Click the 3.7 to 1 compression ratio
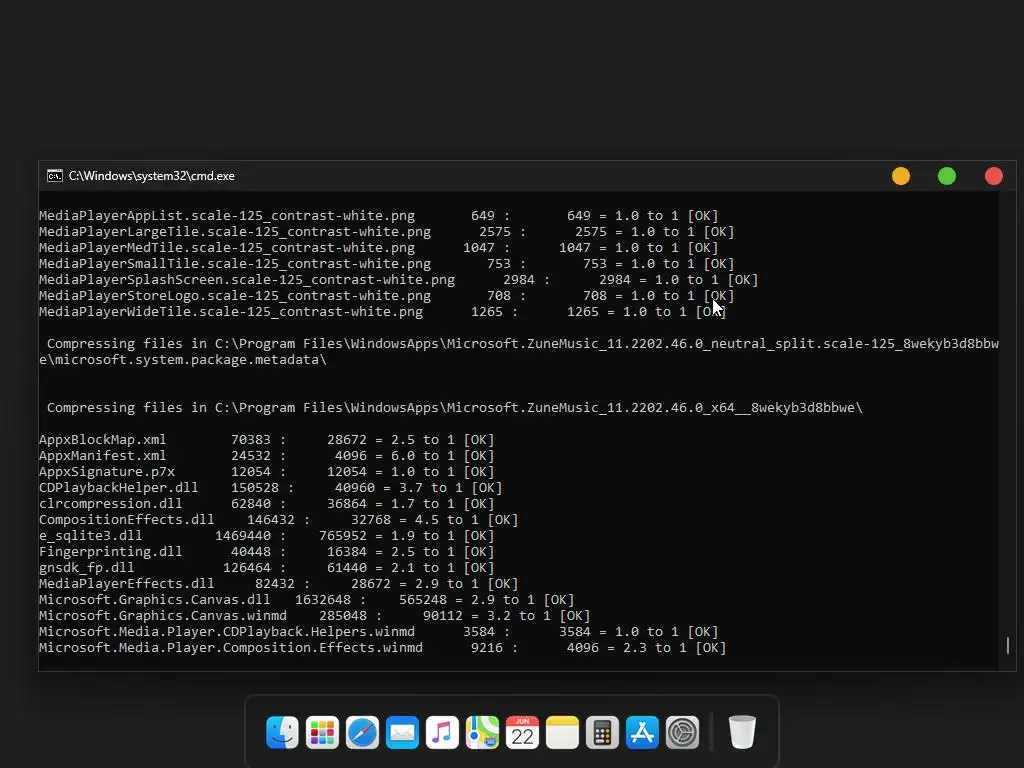This screenshot has width=1024, height=768. tap(430, 488)
